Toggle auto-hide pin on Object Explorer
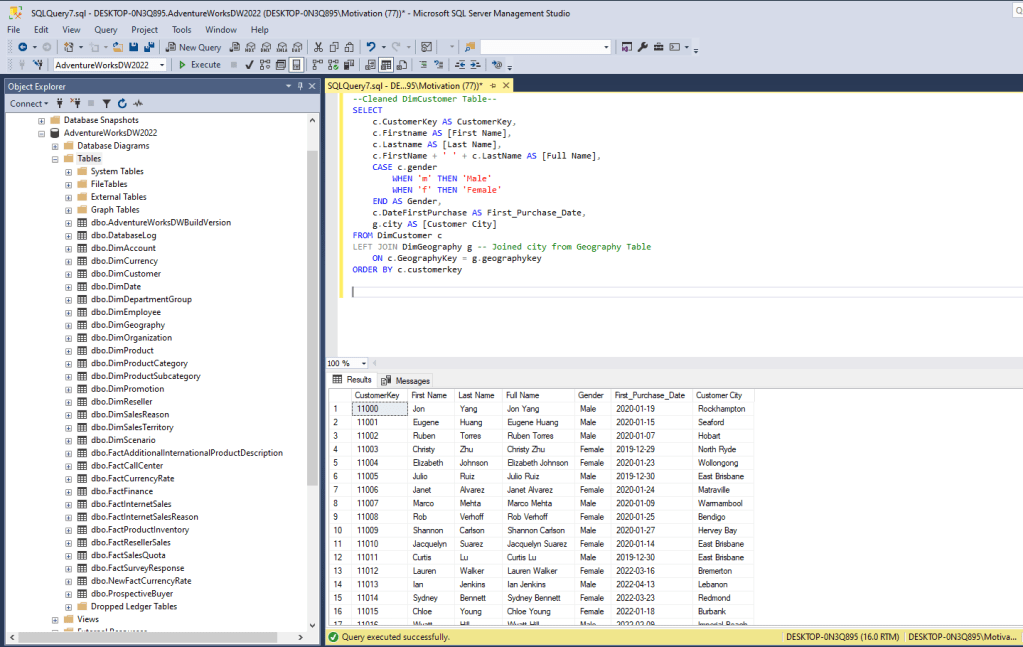 (x=299, y=86)
